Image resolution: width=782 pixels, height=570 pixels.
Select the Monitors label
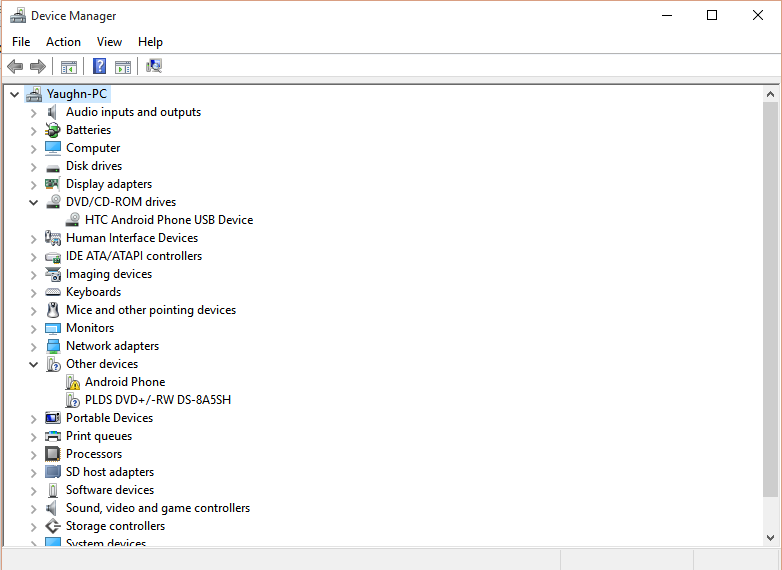[x=90, y=328]
